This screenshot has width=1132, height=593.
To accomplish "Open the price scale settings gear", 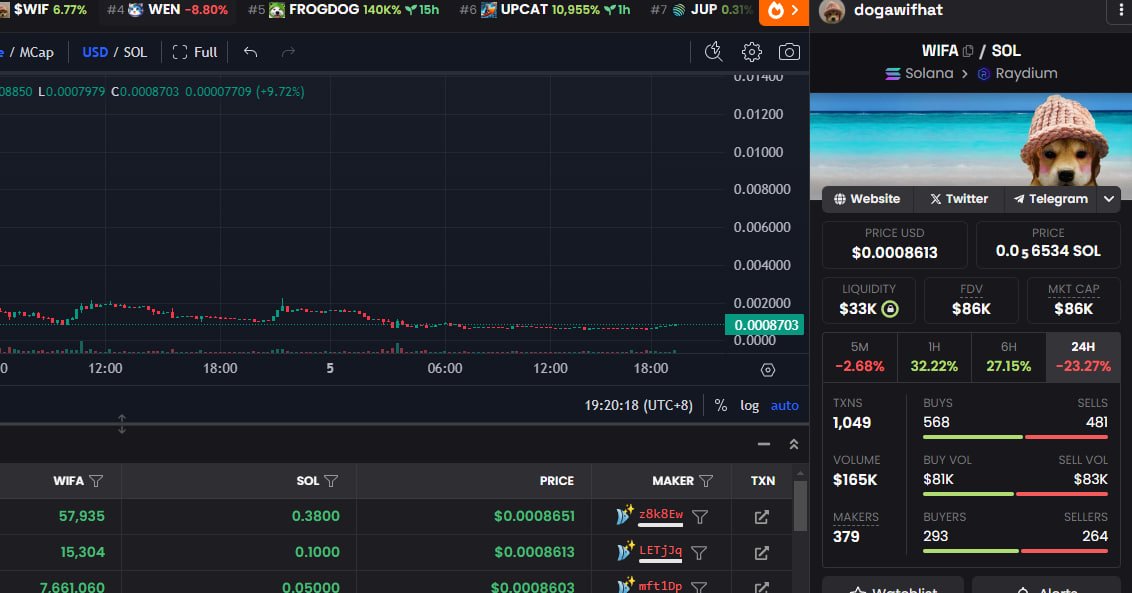I will (x=767, y=370).
